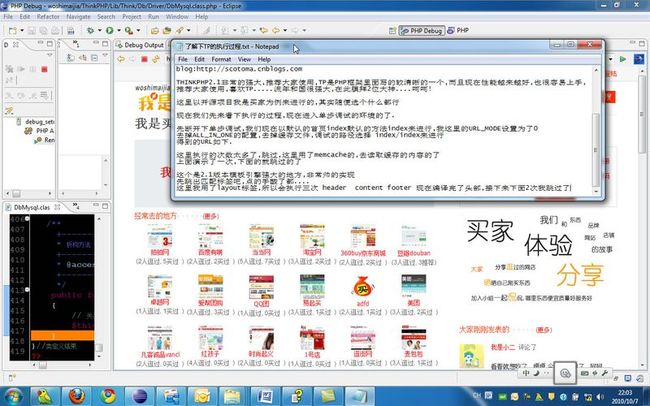Click the adfd money bag thumbnail
Image resolution: width=650 pixels, height=406 pixels.
363,287
